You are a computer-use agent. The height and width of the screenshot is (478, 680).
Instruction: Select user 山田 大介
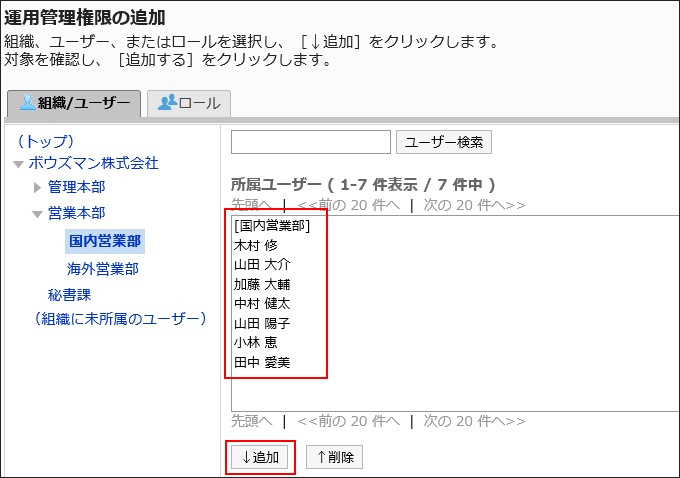click(262, 265)
